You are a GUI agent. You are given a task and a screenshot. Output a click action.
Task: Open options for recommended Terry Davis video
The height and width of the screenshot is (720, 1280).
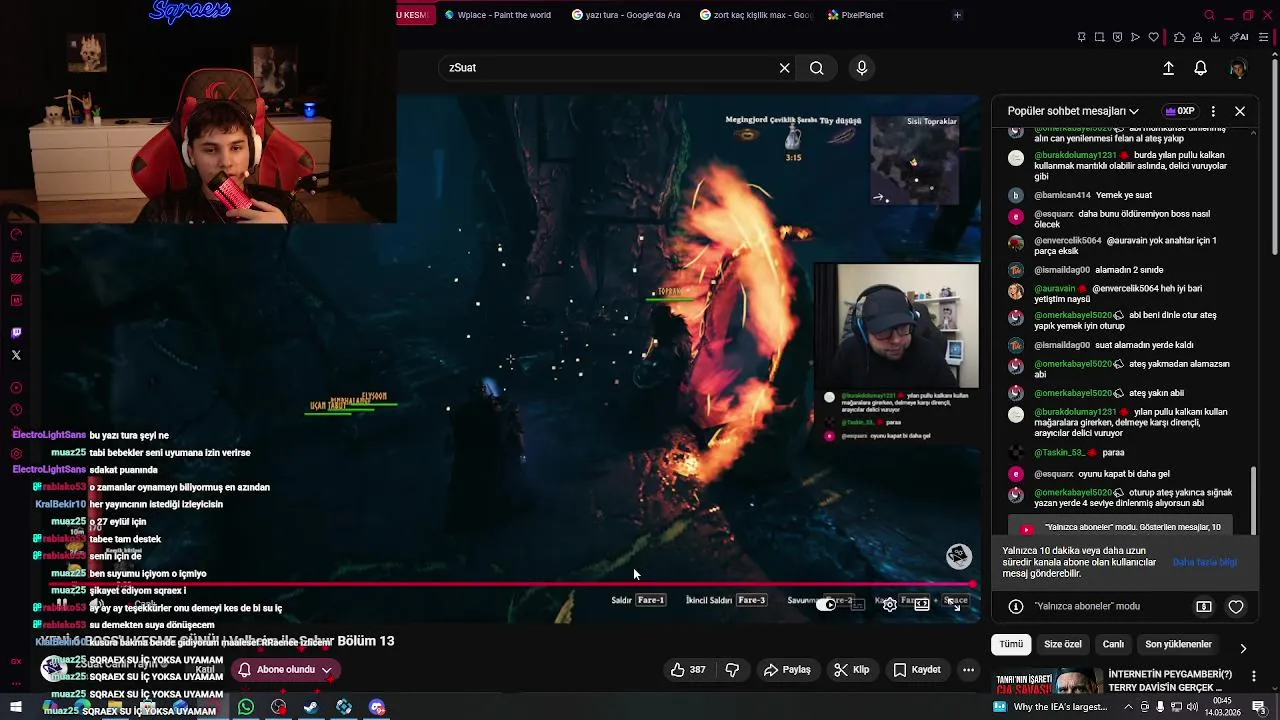[1254, 677]
